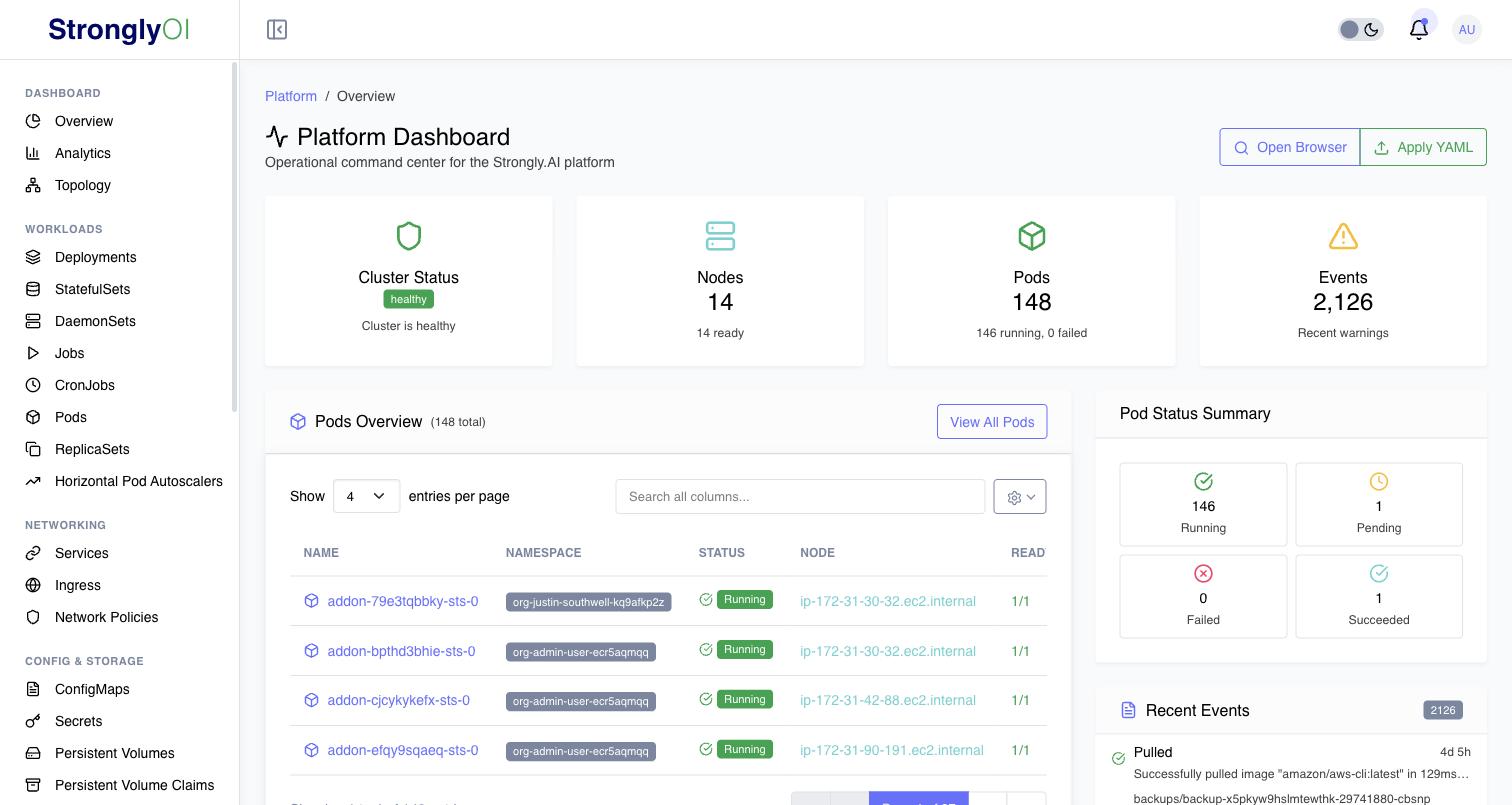Click the Running pods summary tile

(1203, 504)
